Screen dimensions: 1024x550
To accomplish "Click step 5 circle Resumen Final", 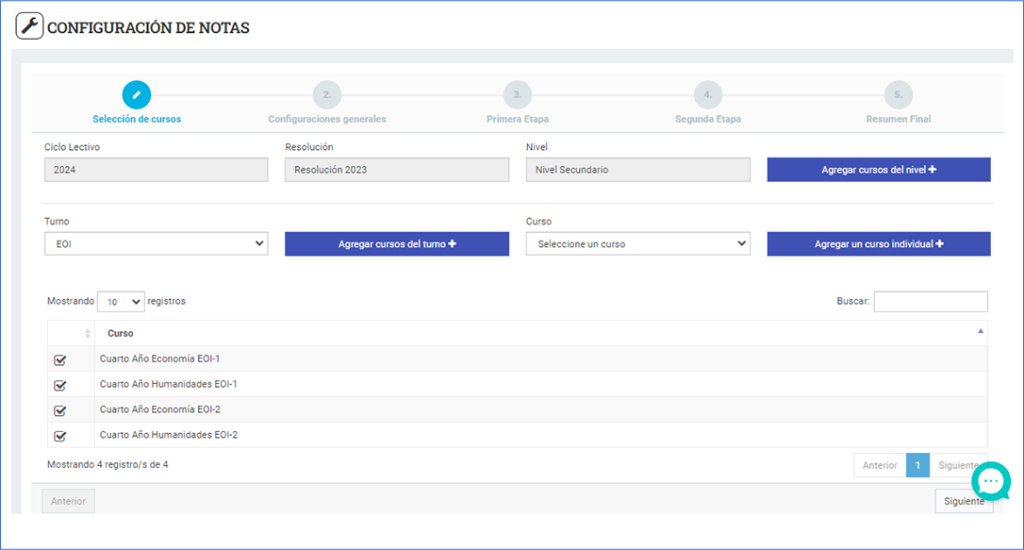I will [898, 95].
